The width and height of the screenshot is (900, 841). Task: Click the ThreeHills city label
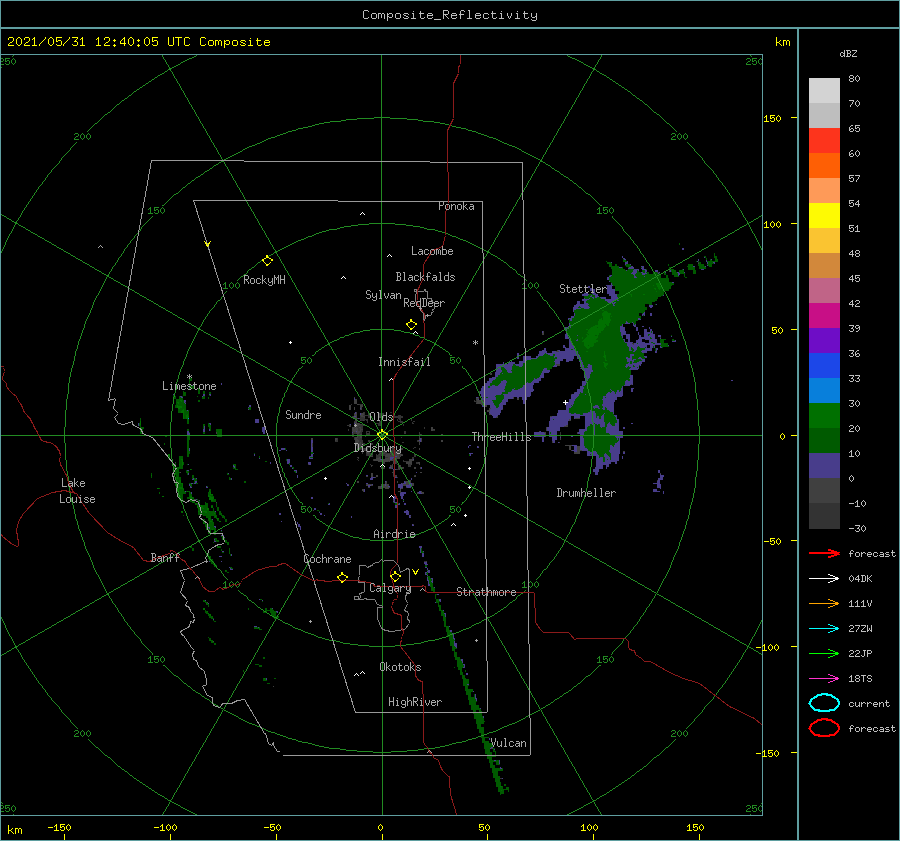[501, 437]
